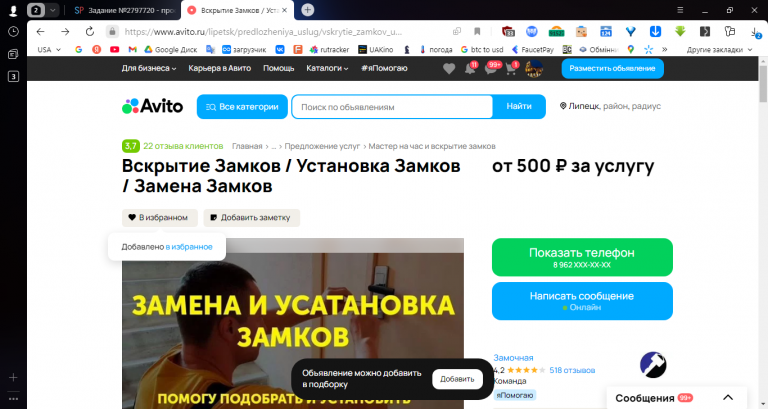The height and width of the screenshot is (409, 768).
Task: Open the Предложение услуг breadcrumb
Action: (x=322, y=146)
